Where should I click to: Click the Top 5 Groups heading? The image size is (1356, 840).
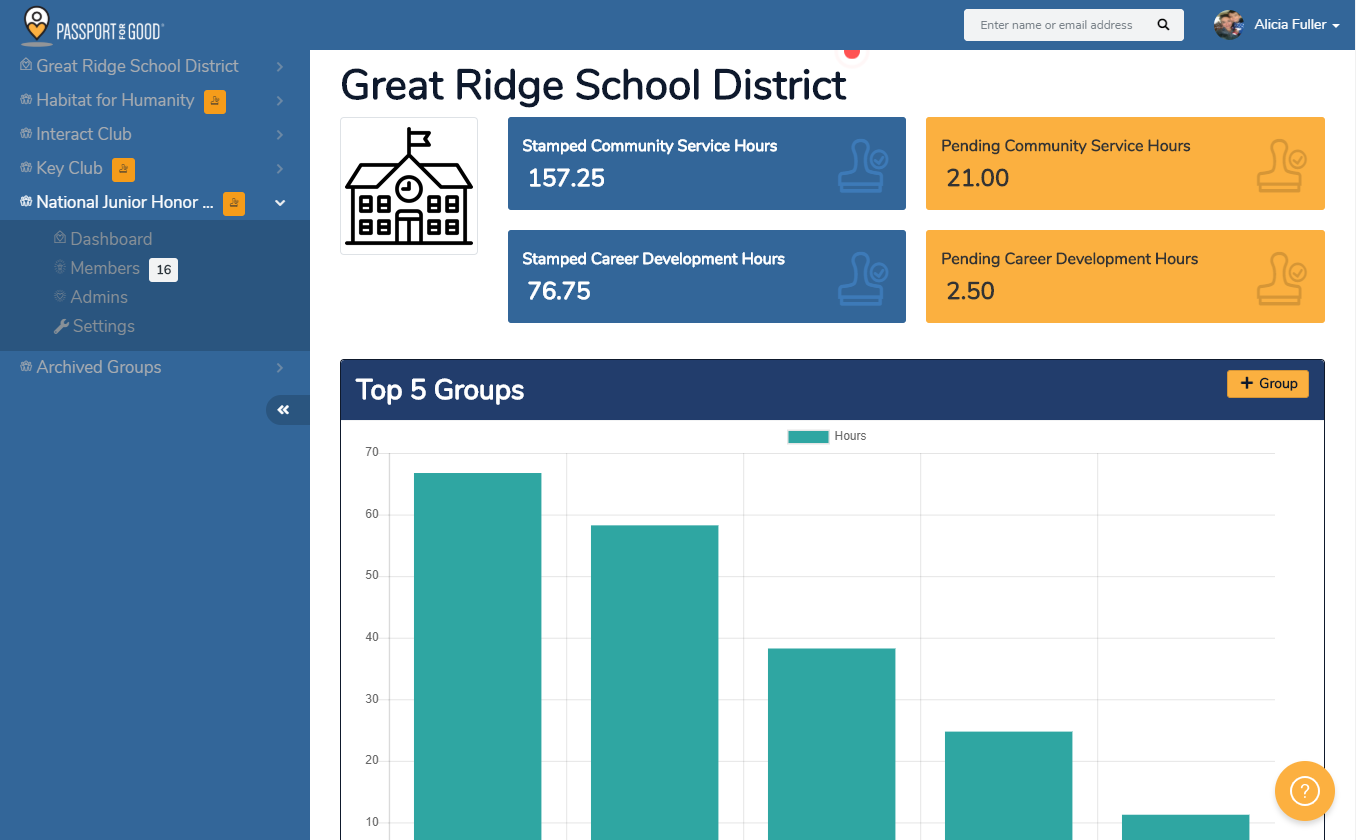click(440, 390)
